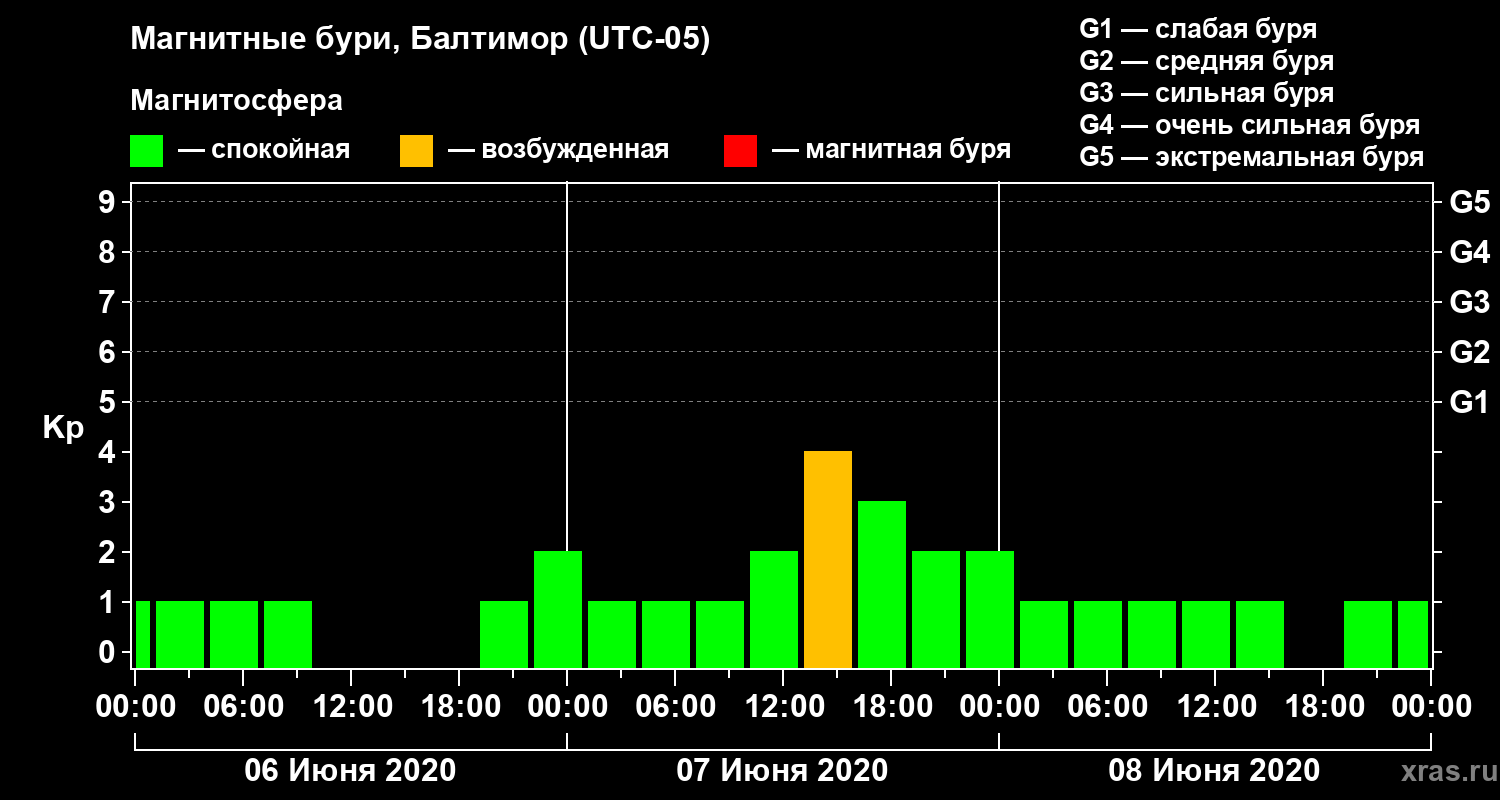The width and height of the screenshot is (1500, 800).
Task: Click the '07 Июня 2020' date label
Action: [x=782, y=771]
